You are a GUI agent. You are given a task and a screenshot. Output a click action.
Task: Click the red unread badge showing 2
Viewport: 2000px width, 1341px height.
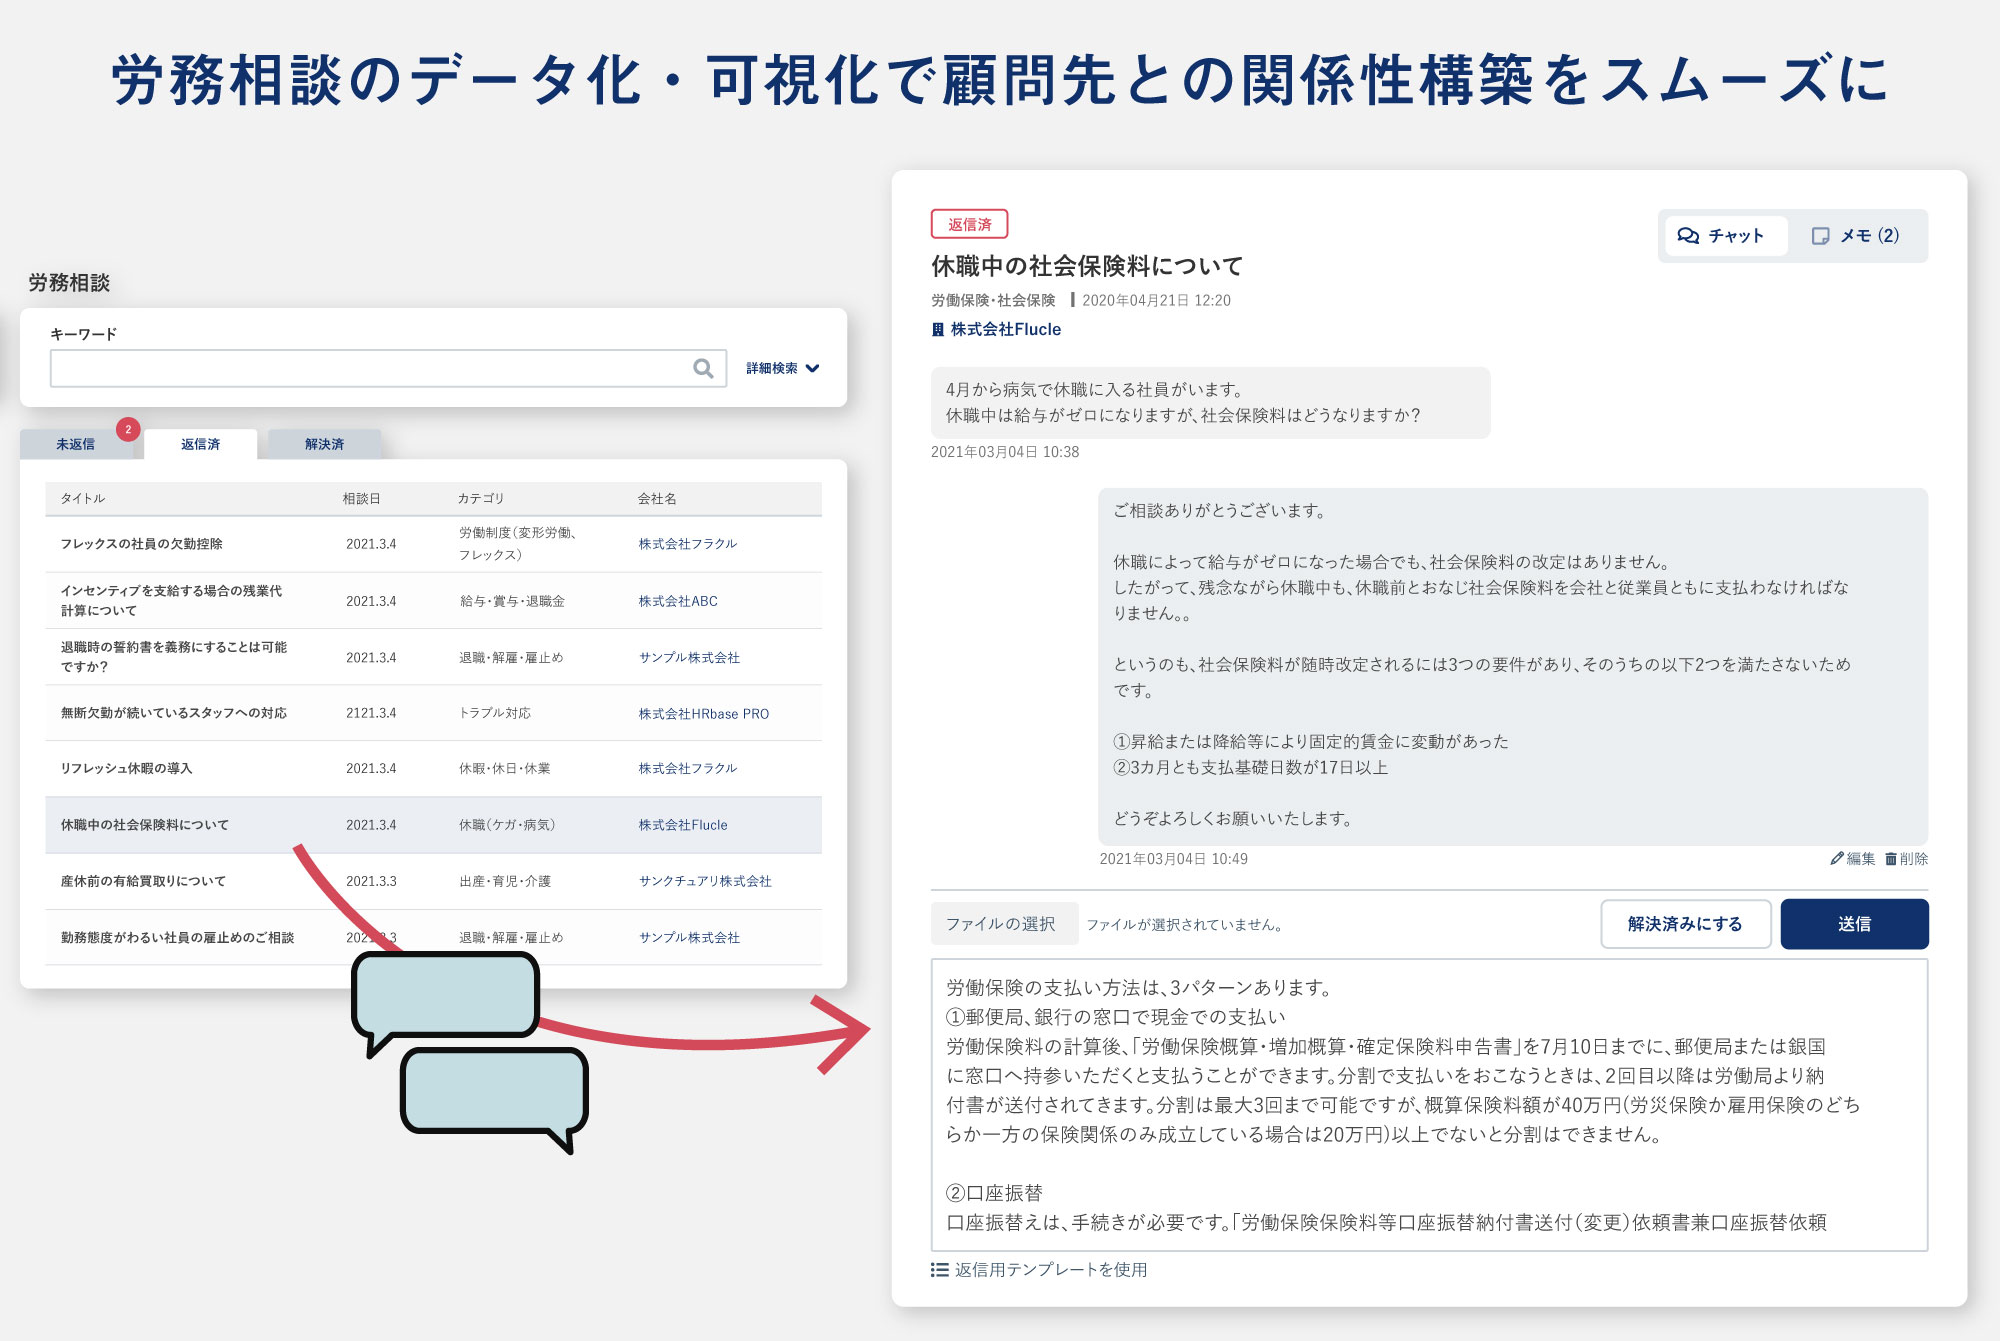tap(128, 429)
